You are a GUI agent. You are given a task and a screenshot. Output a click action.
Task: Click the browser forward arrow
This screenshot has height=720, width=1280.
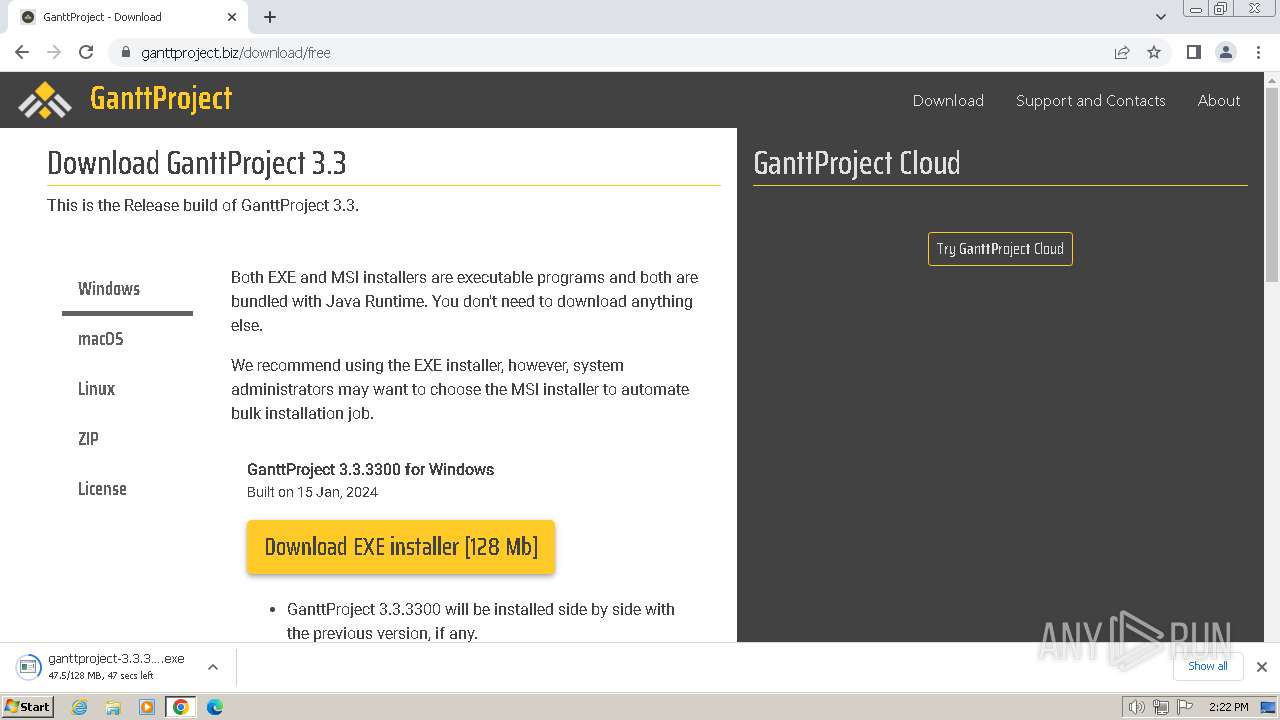(x=54, y=52)
